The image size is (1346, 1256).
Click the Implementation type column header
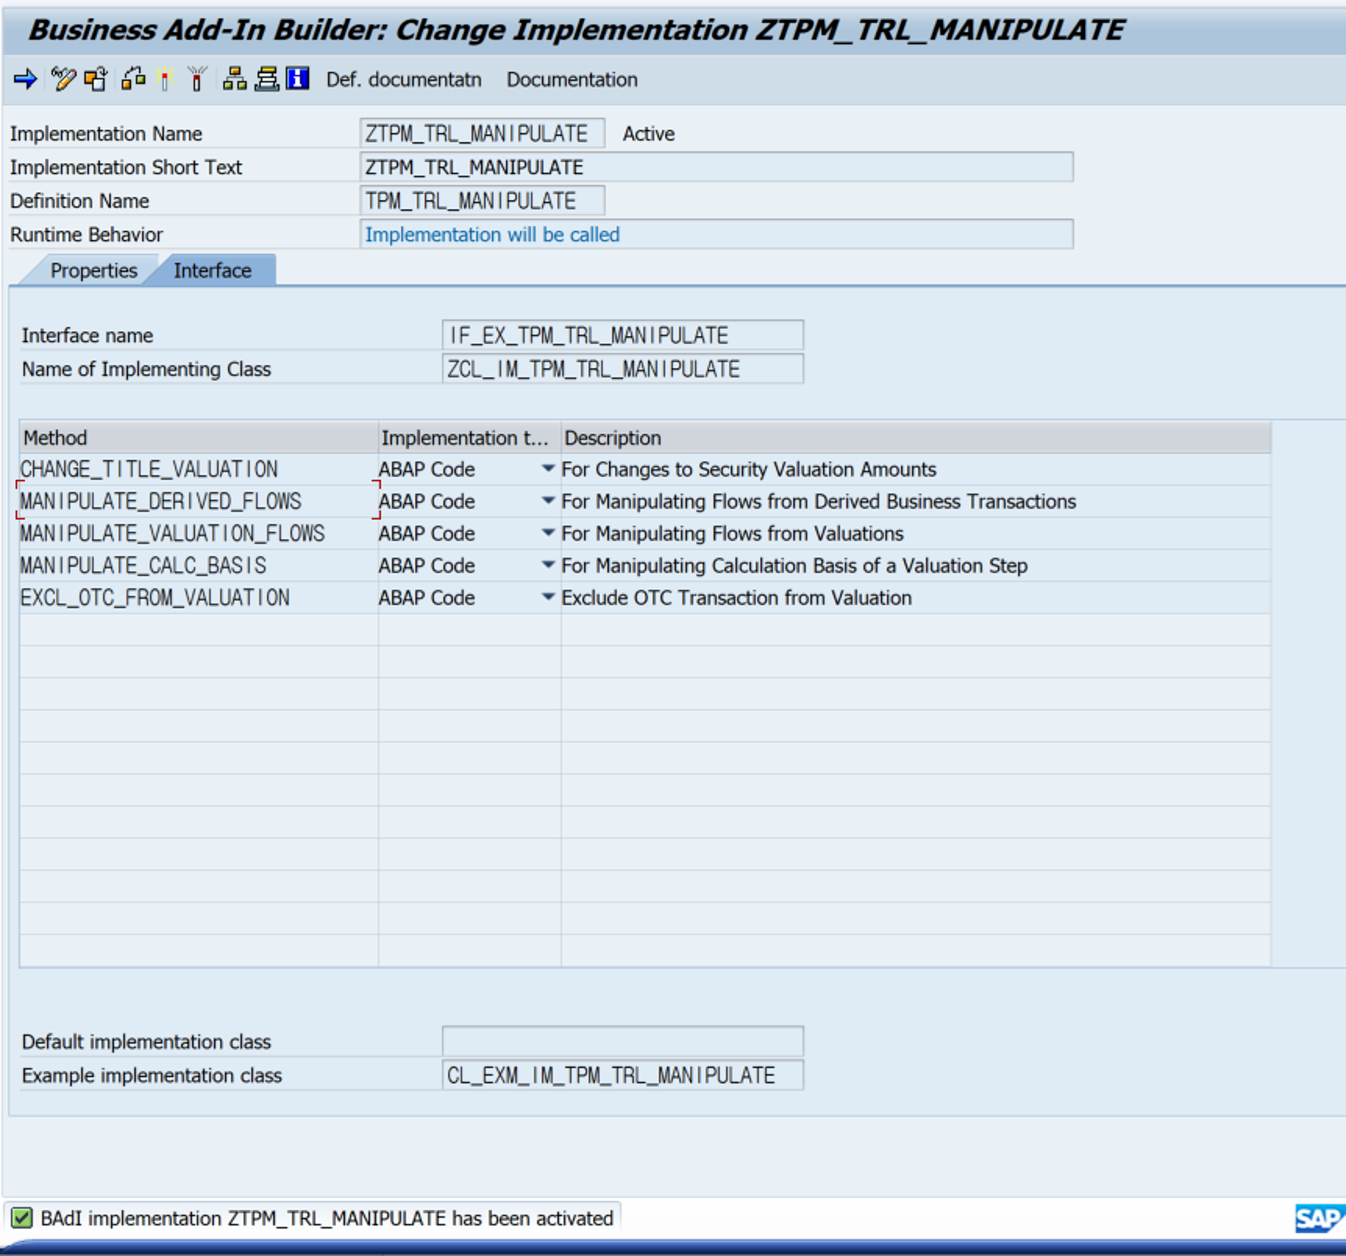(x=469, y=438)
